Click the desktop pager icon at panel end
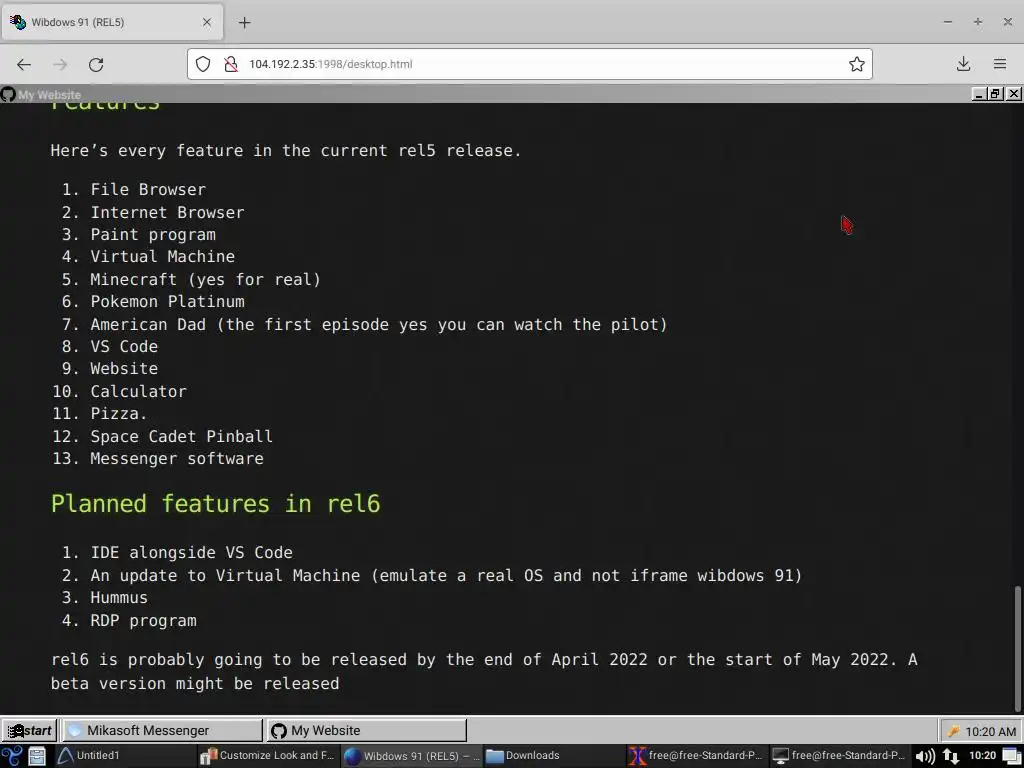 click(1012, 756)
